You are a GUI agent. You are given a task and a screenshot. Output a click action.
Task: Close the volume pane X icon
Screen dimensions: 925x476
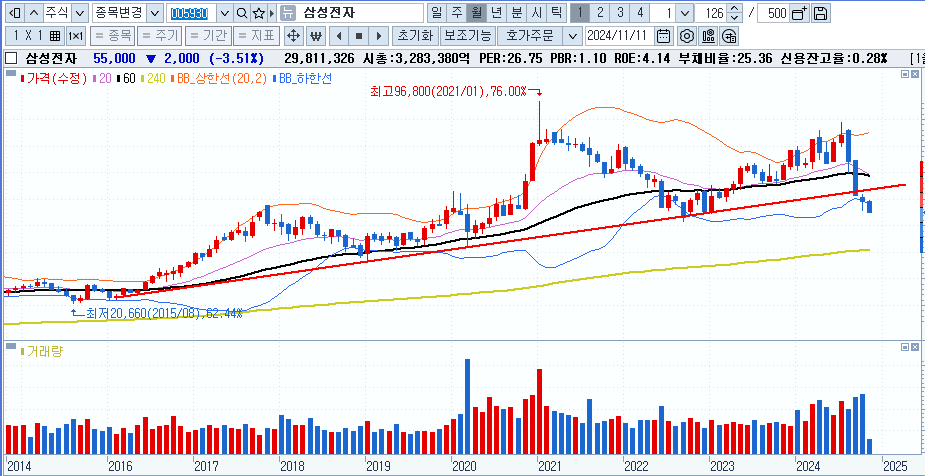pyautogui.click(x=915, y=348)
